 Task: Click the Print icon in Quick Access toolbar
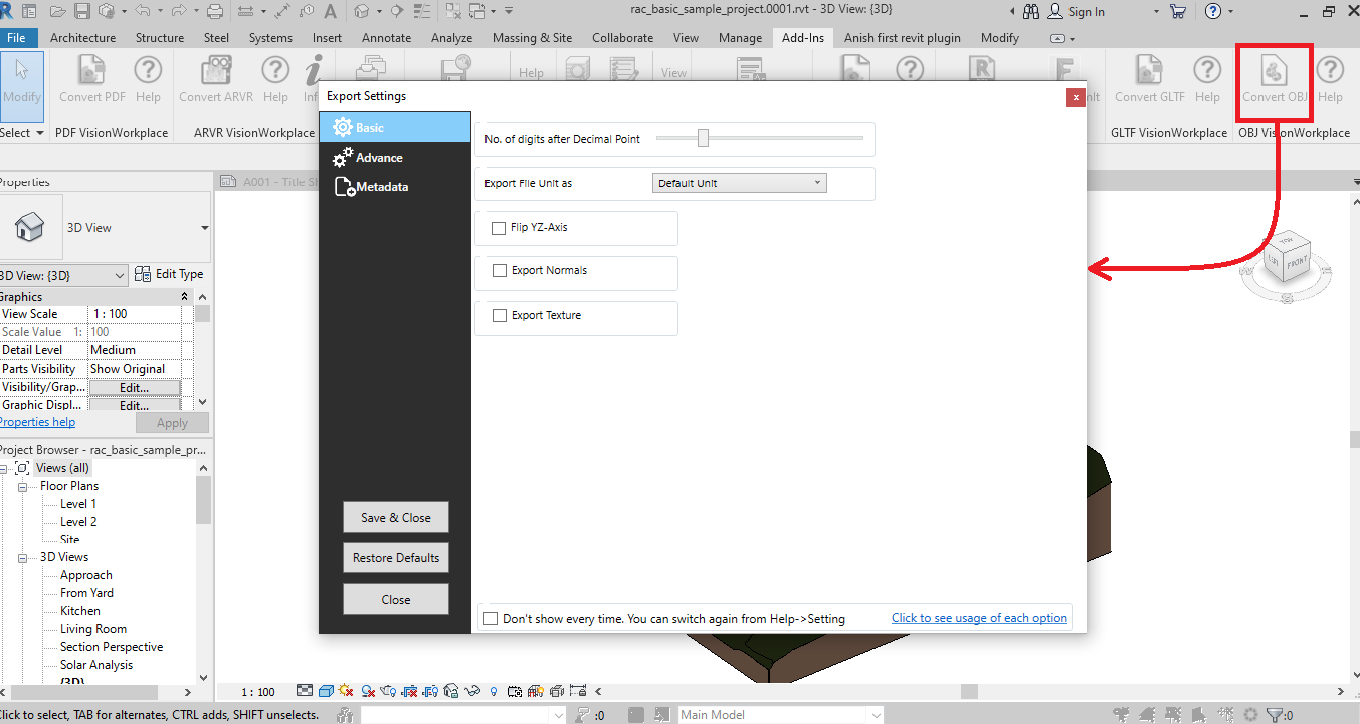[x=215, y=12]
